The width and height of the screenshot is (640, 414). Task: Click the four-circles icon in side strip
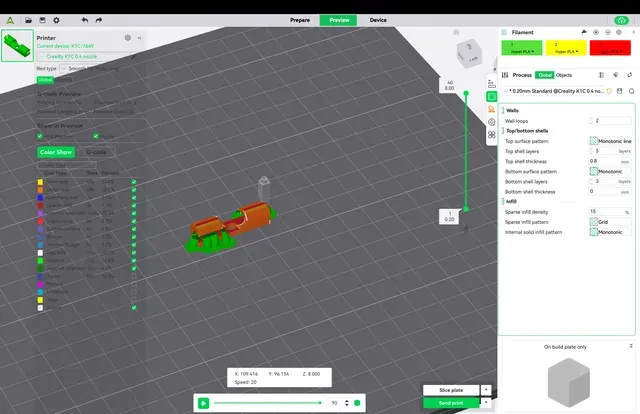491,135
